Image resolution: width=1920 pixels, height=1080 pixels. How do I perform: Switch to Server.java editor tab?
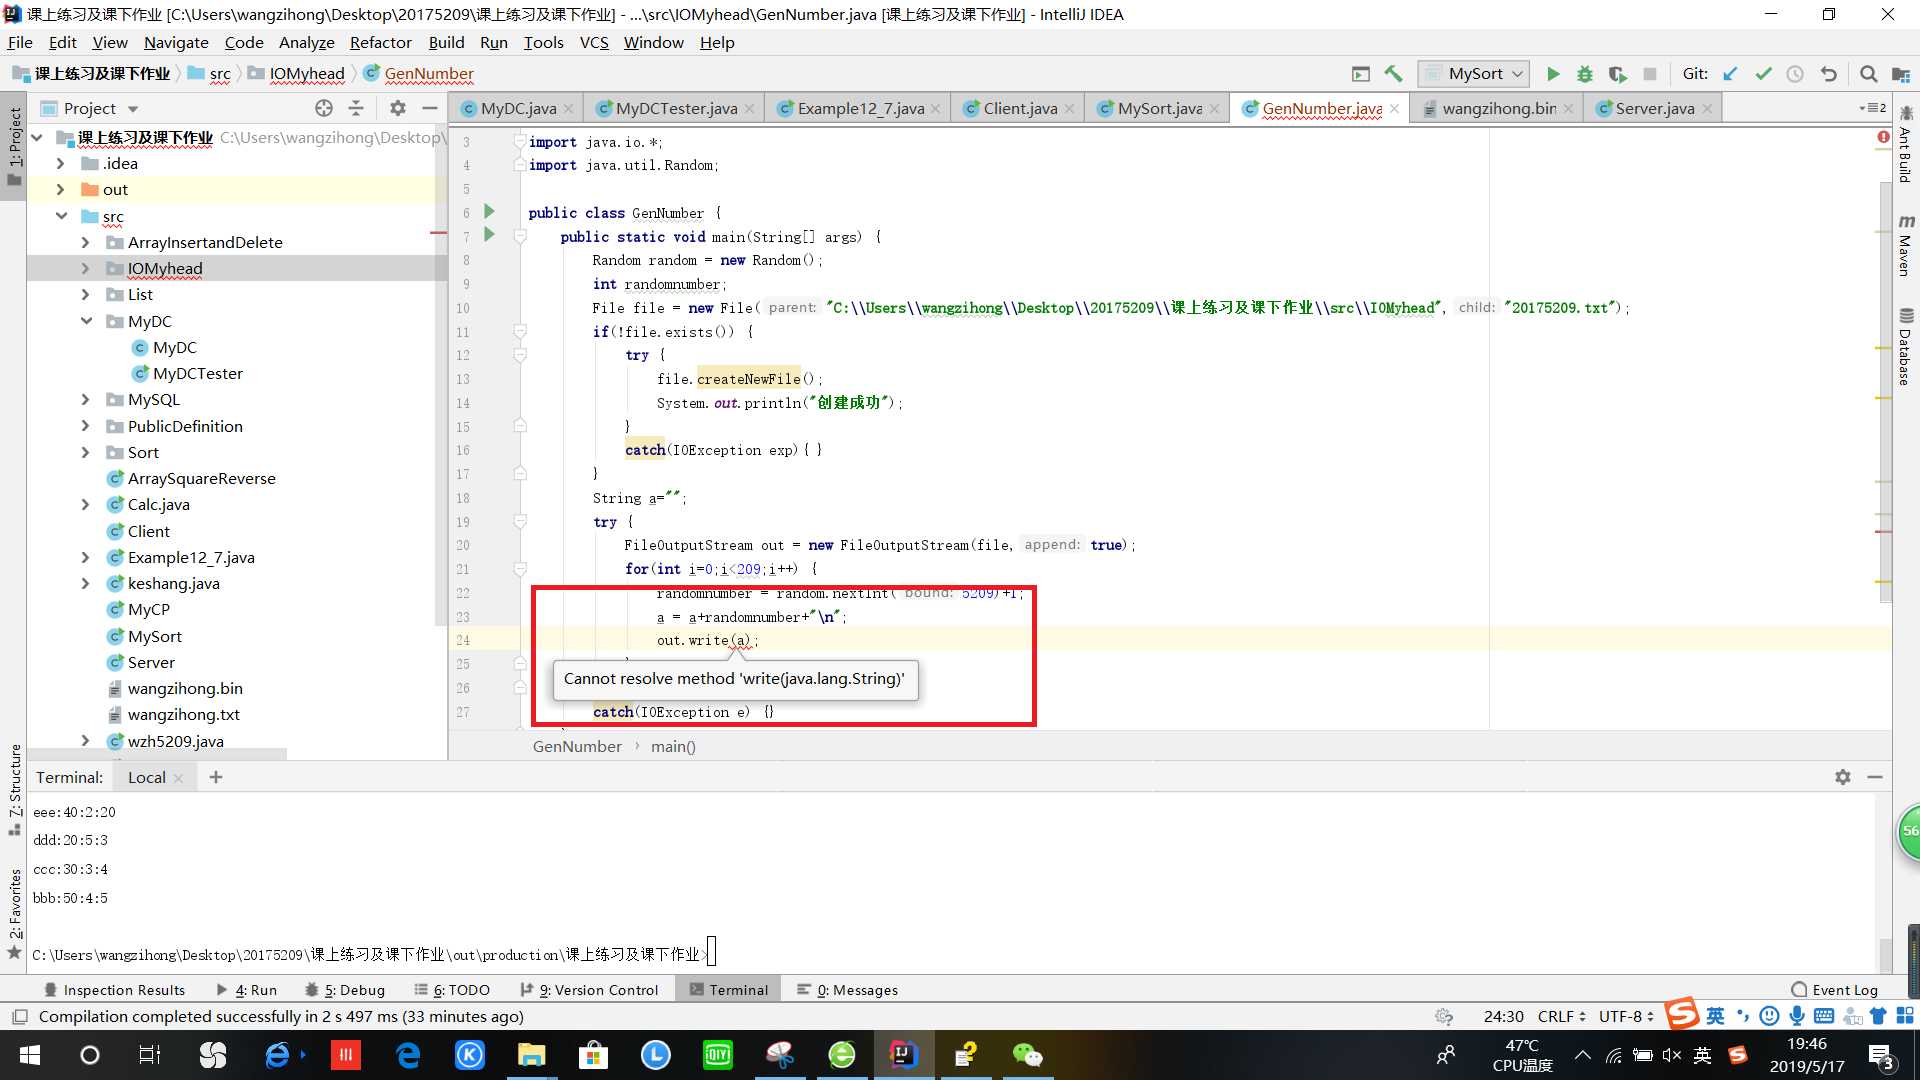(x=1654, y=108)
